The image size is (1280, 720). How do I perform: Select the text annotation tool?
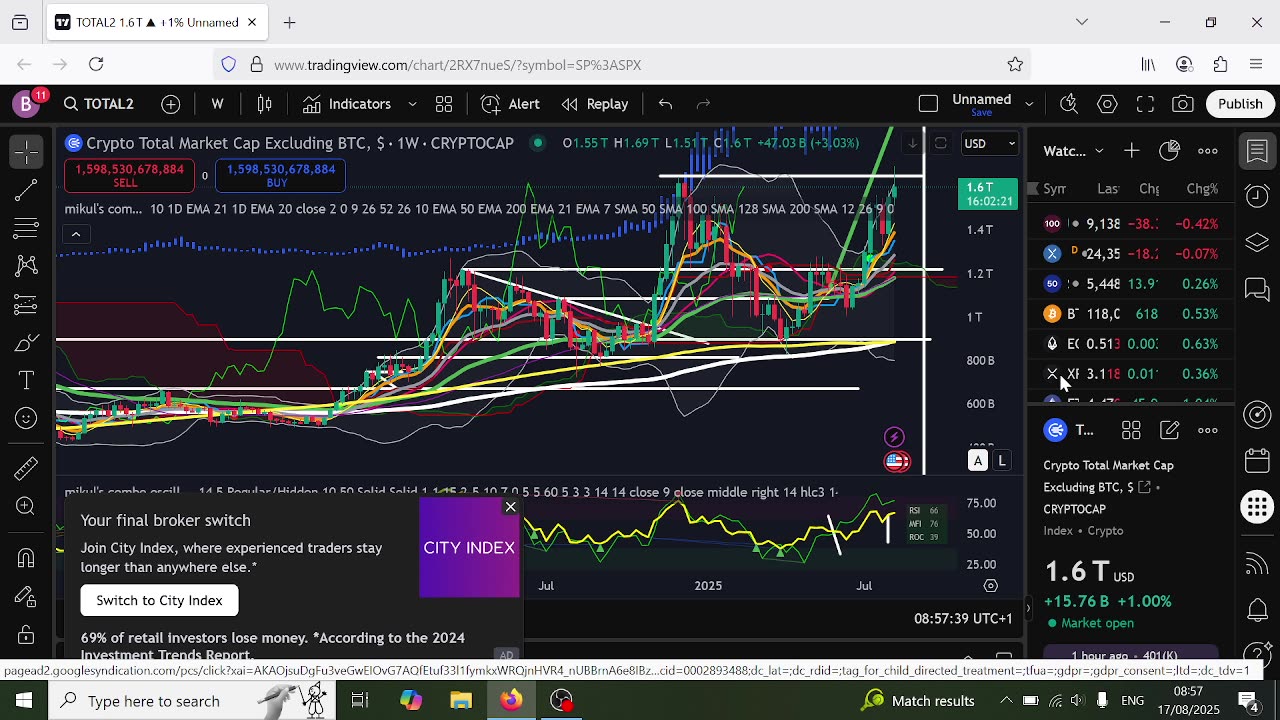27,381
